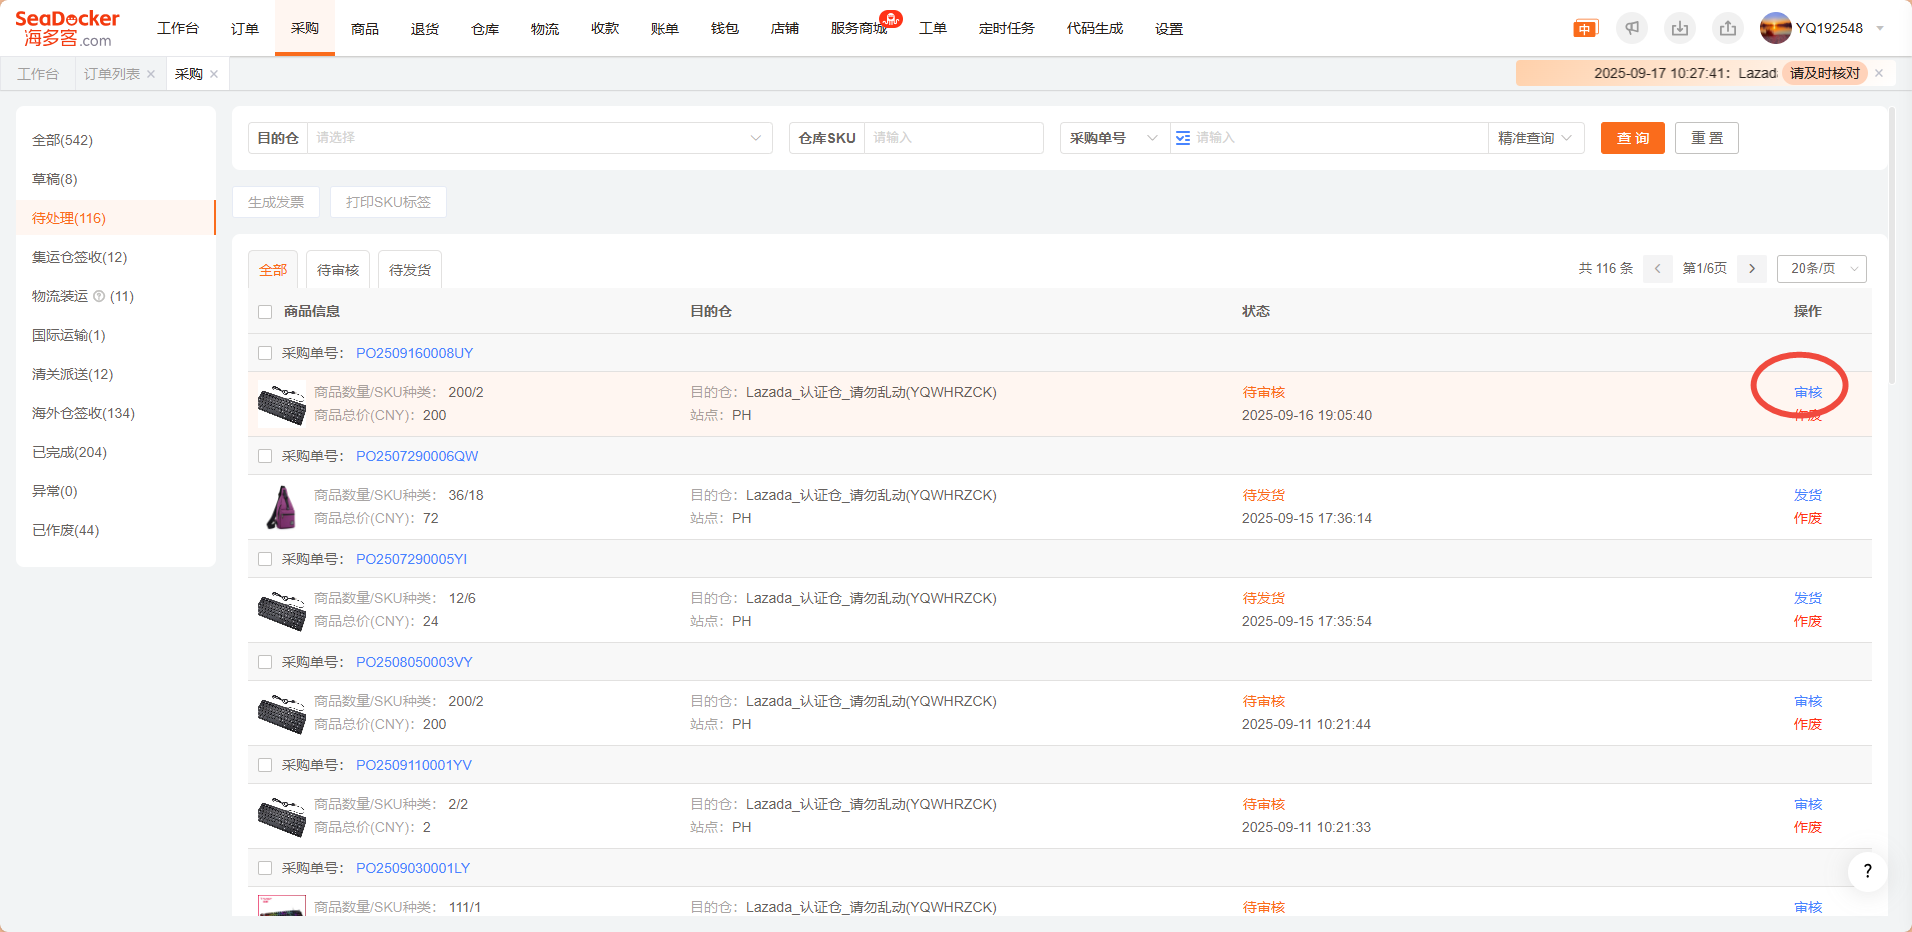Screen dimensions: 1912x932
Task: Select checkbox for order PO2507290006QW
Action: tap(265, 456)
